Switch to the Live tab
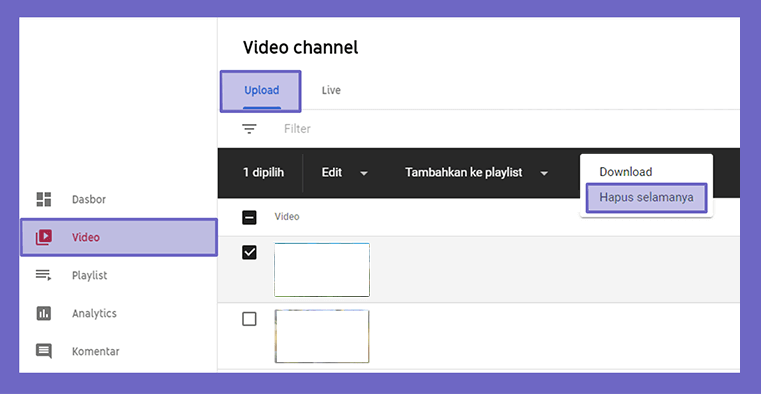 [x=331, y=90]
